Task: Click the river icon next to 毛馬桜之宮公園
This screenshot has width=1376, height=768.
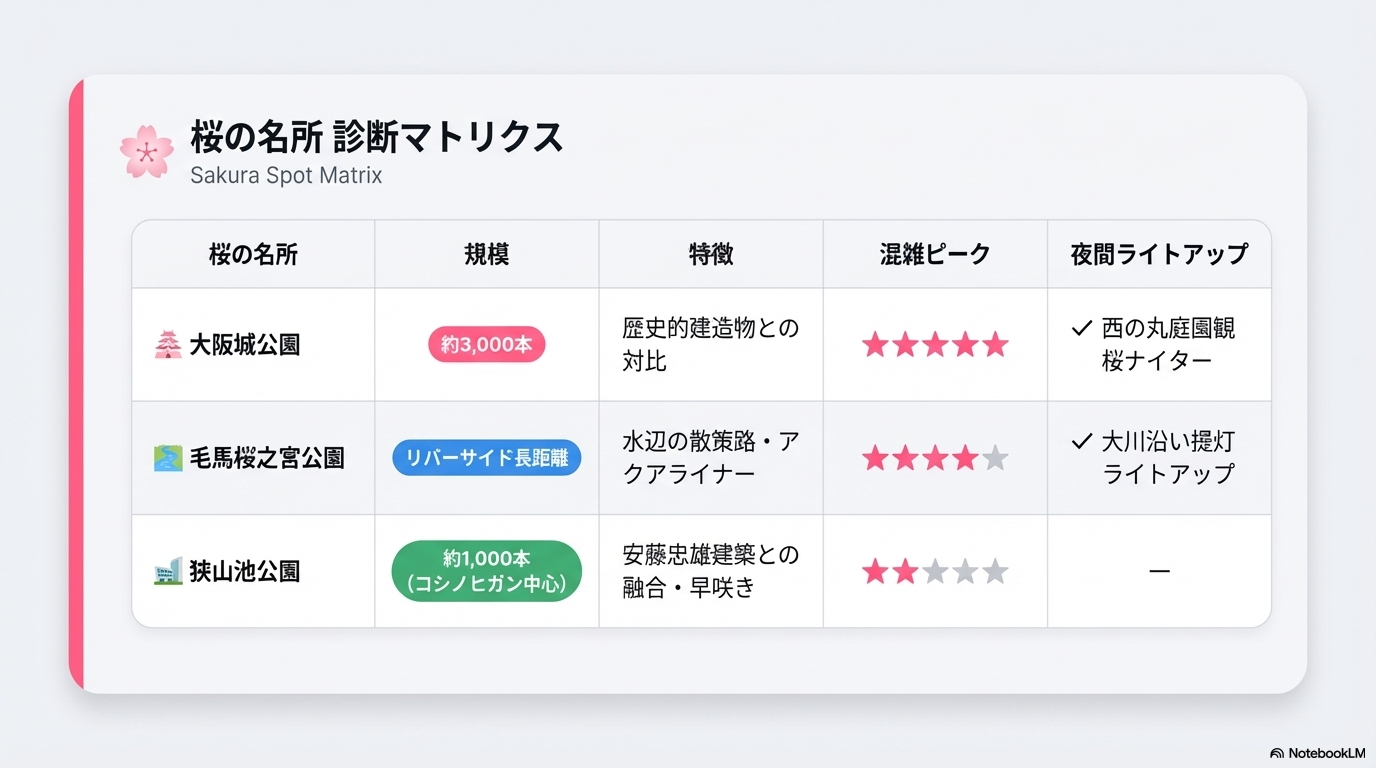Action: coord(167,458)
